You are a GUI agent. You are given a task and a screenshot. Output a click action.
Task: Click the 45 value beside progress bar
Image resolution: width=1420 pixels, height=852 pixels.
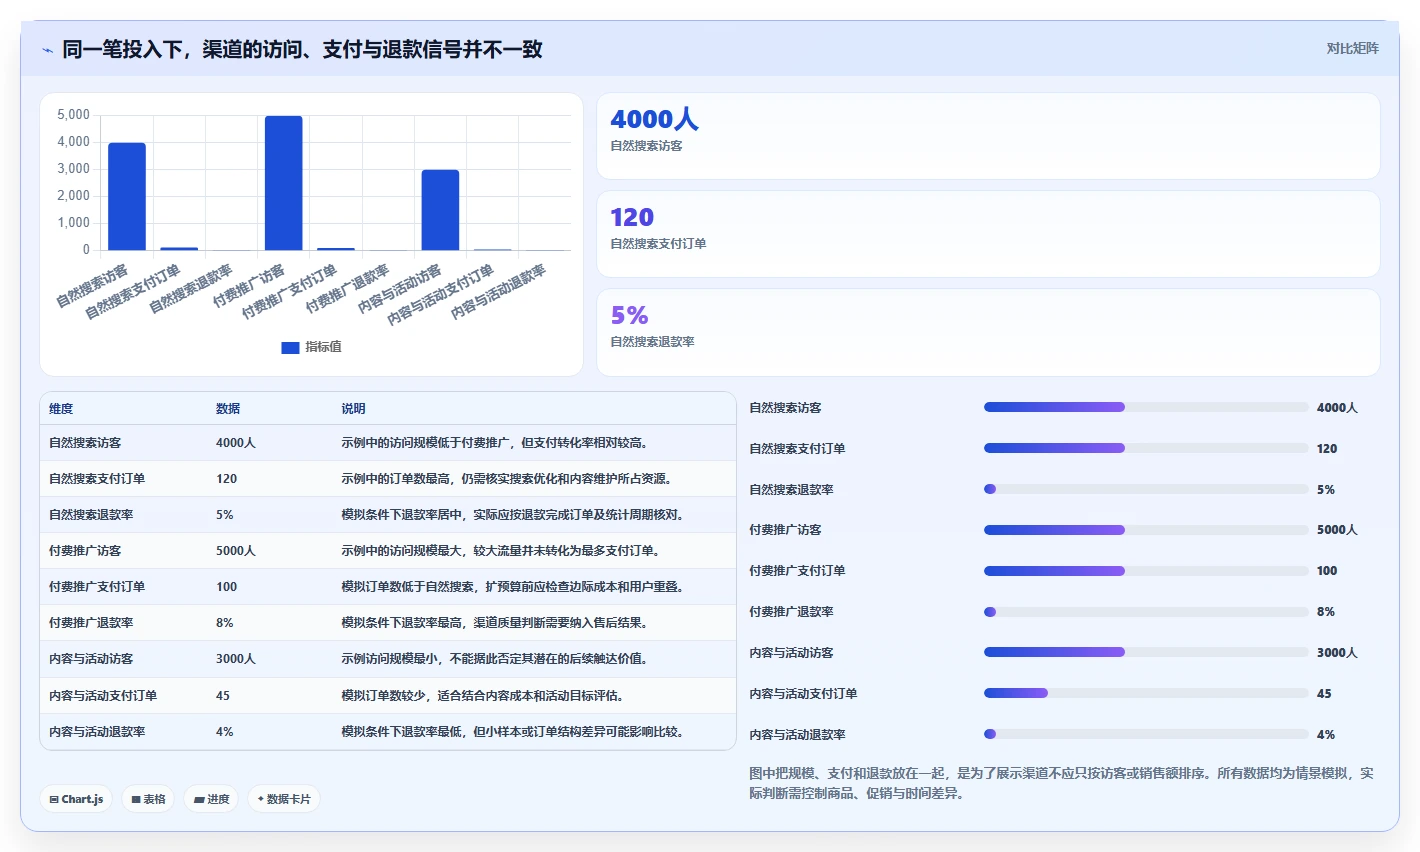click(1324, 693)
